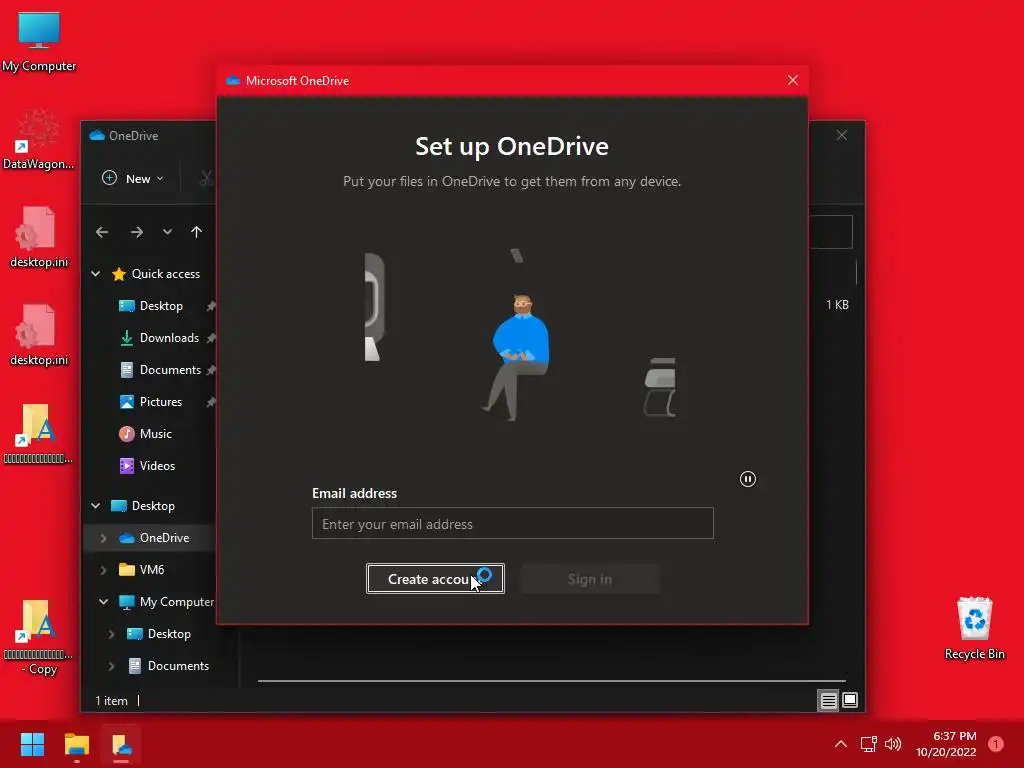1024x768 pixels.
Task: Click the Create account button
Action: (x=435, y=579)
